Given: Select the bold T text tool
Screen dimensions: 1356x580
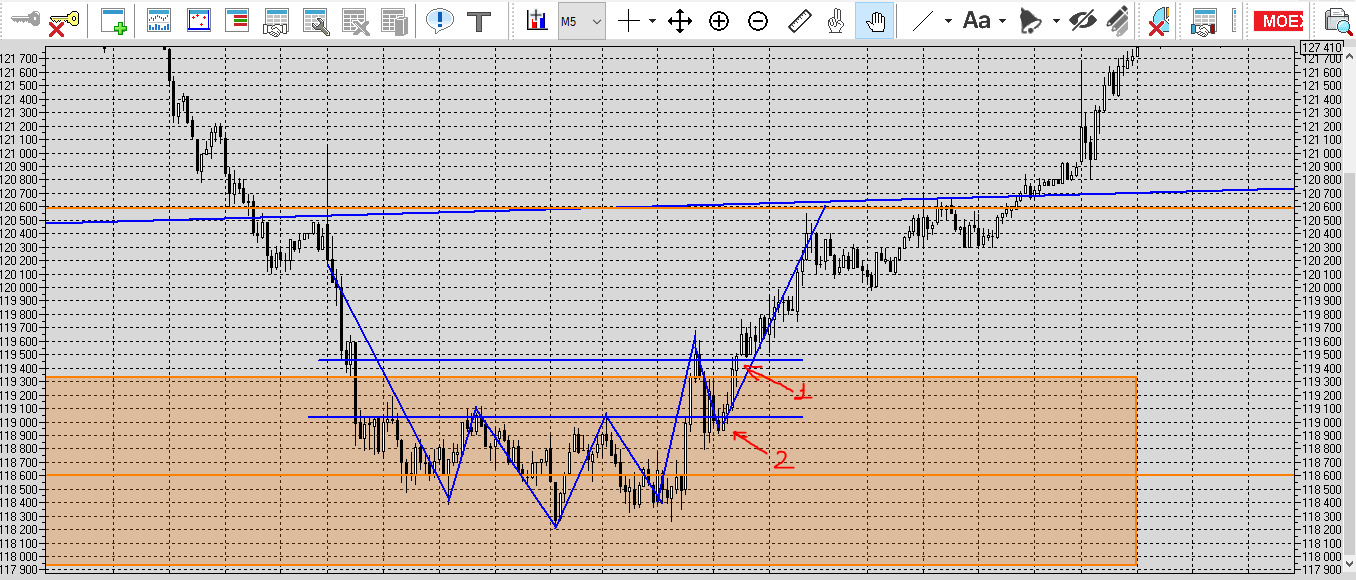Looking at the screenshot, I should coord(480,20).
